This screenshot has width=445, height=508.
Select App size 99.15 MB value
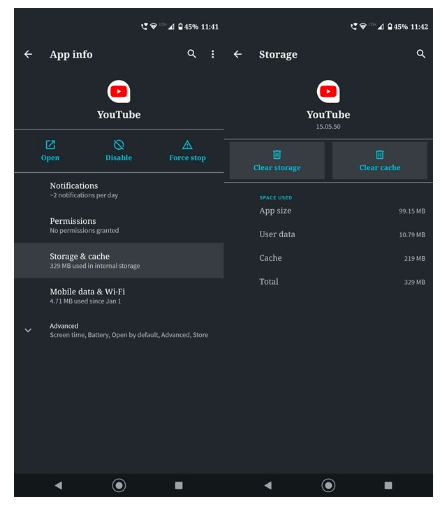[412, 211]
